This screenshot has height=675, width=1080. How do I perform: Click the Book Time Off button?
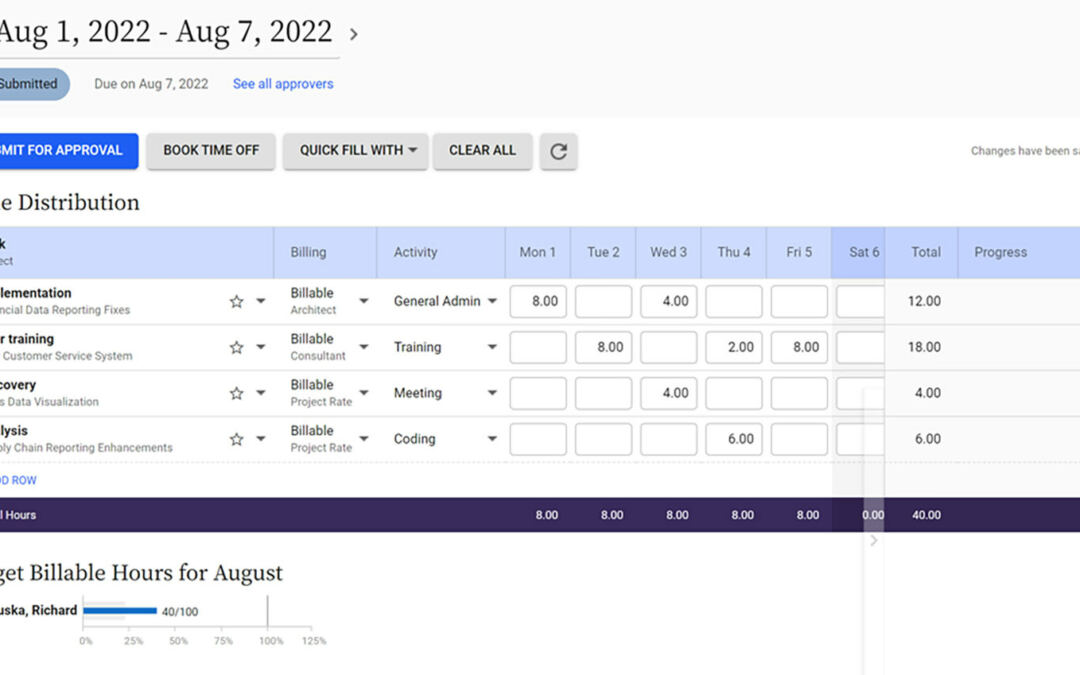tap(211, 151)
